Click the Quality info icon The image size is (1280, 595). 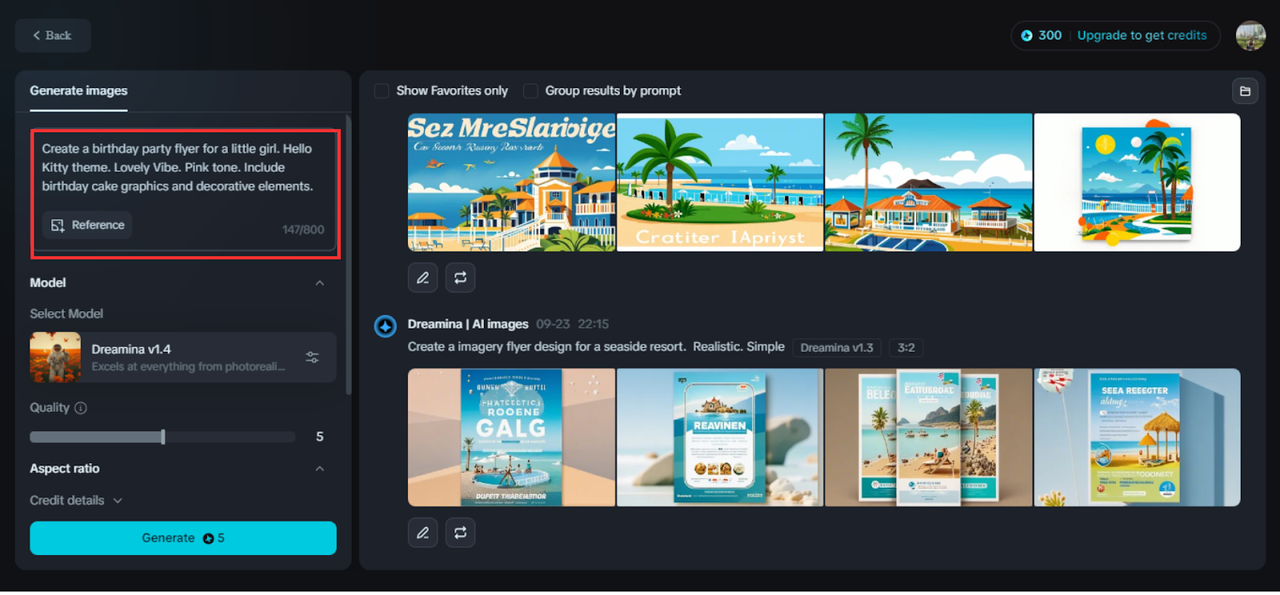click(x=81, y=408)
